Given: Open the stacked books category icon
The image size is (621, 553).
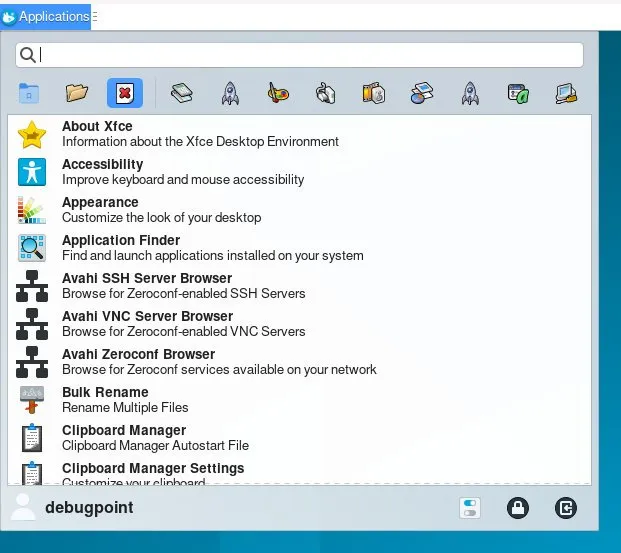Looking at the screenshot, I should point(181,93).
